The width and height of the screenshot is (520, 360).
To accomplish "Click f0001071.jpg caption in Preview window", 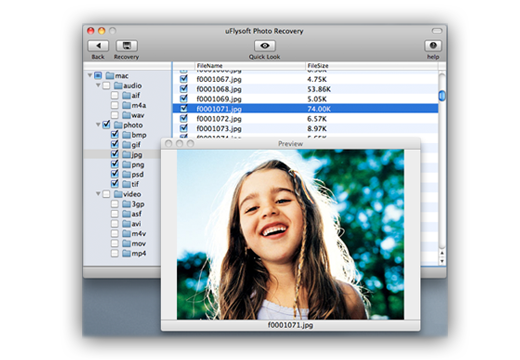I will coord(290,325).
